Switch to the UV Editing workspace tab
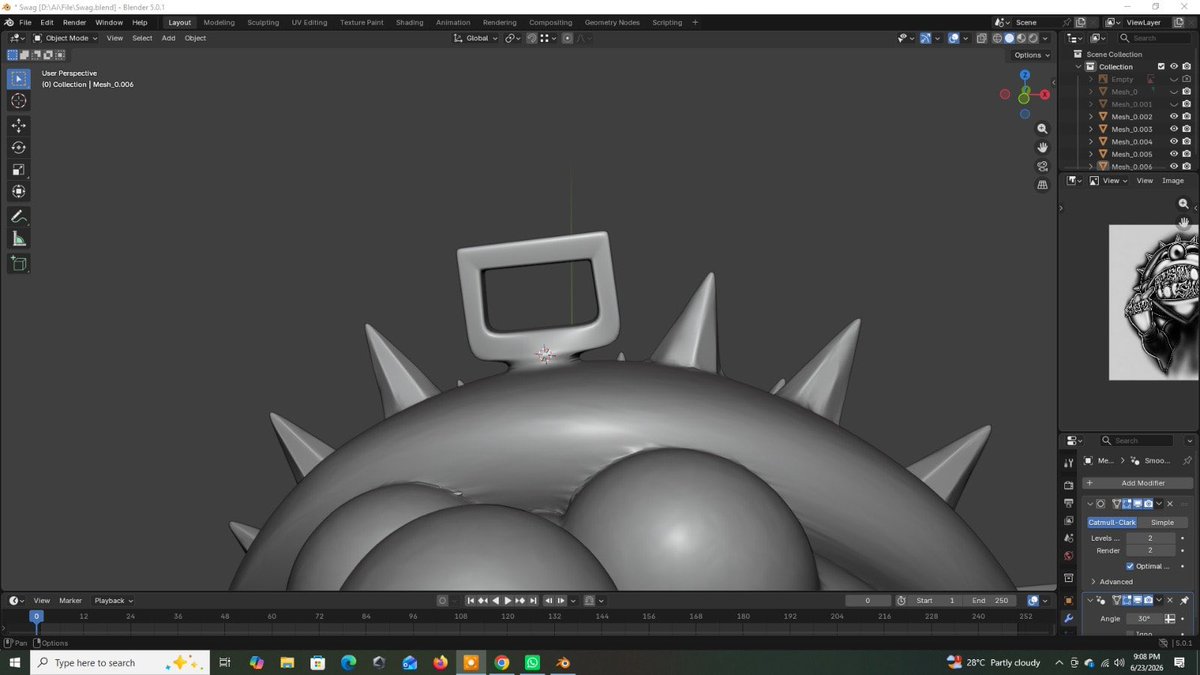1200x675 pixels. tap(309, 22)
